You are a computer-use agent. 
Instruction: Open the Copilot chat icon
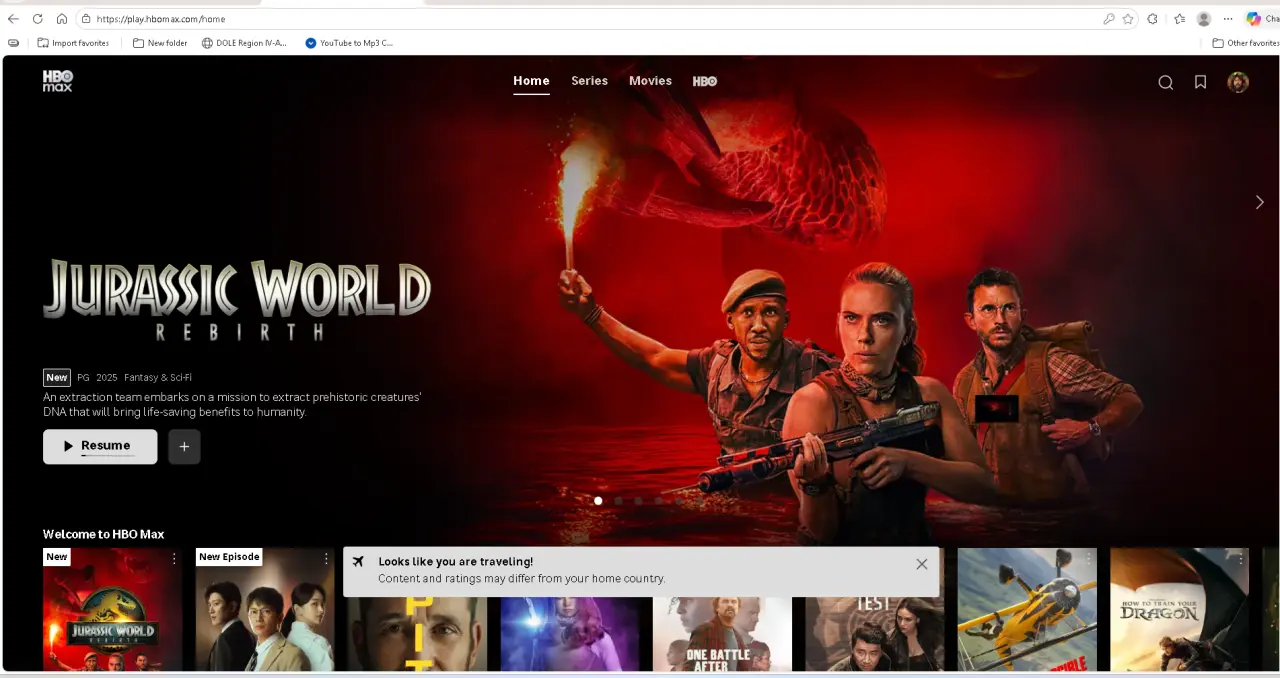click(x=1254, y=19)
